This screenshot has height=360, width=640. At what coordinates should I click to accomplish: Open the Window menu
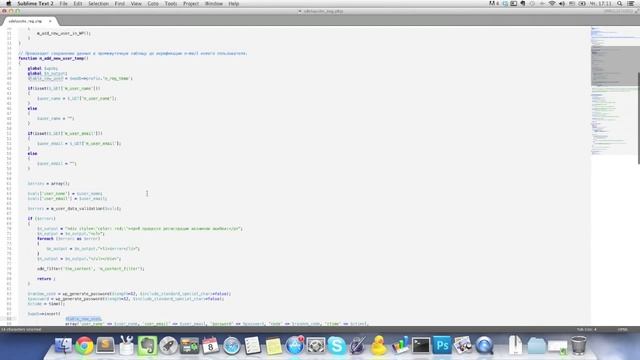(x=214, y=4)
